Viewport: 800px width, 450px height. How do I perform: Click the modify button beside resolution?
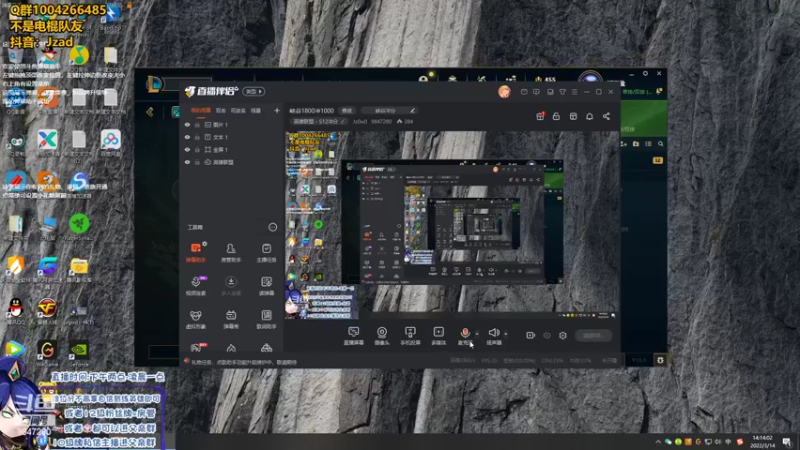click(x=347, y=110)
